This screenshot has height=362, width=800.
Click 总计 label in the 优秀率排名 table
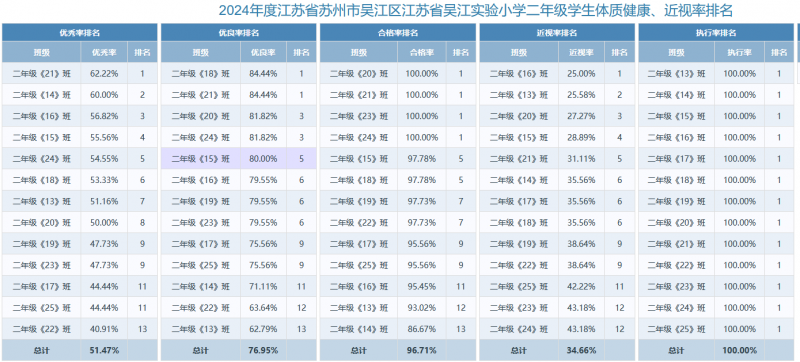(42, 350)
